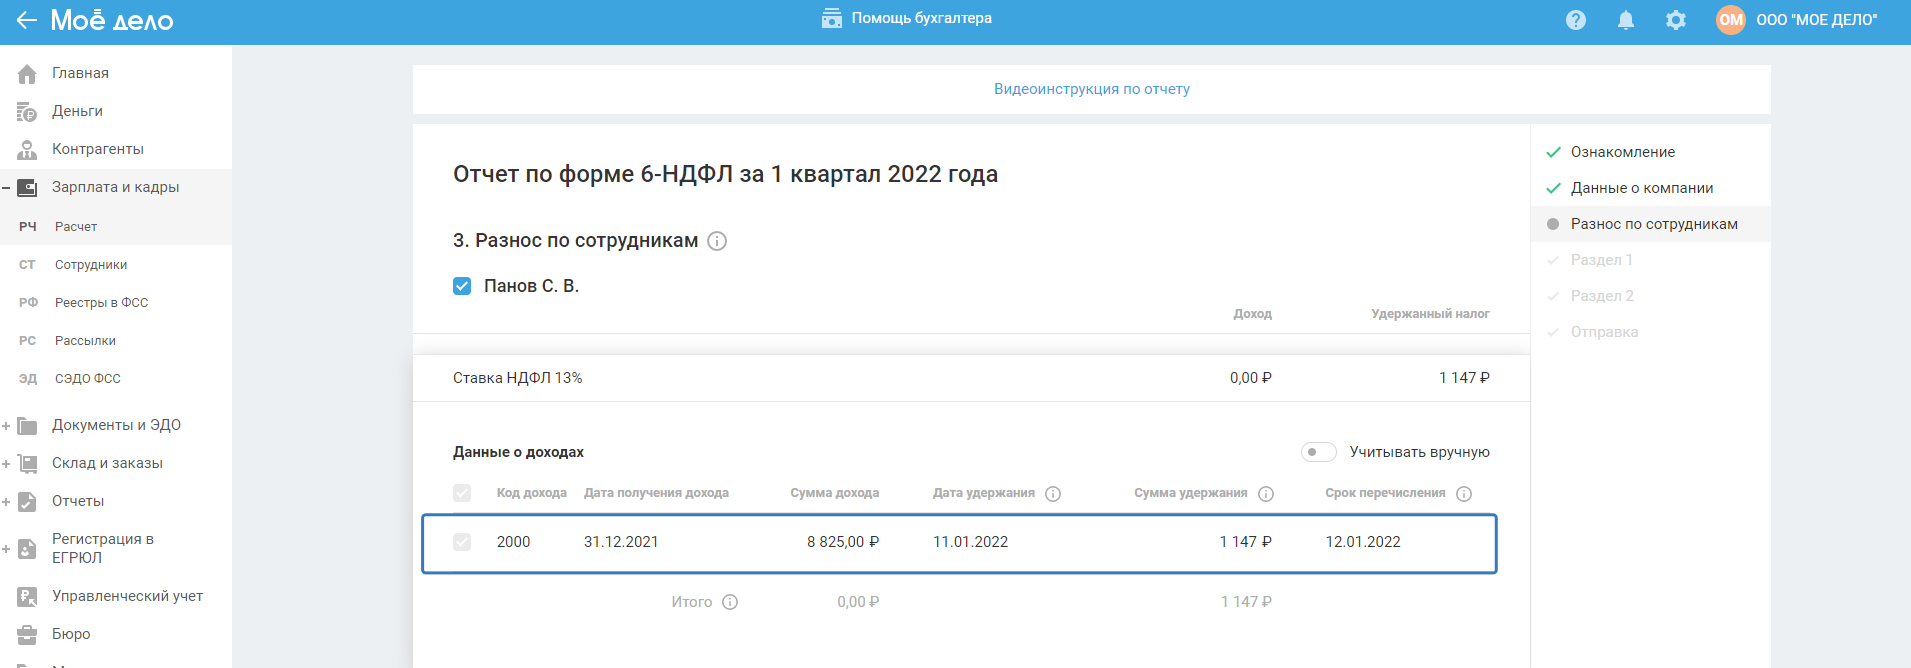Click info icon beside Дата удержания
The height and width of the screenshot is (668, 1911).
[1053, 494]
